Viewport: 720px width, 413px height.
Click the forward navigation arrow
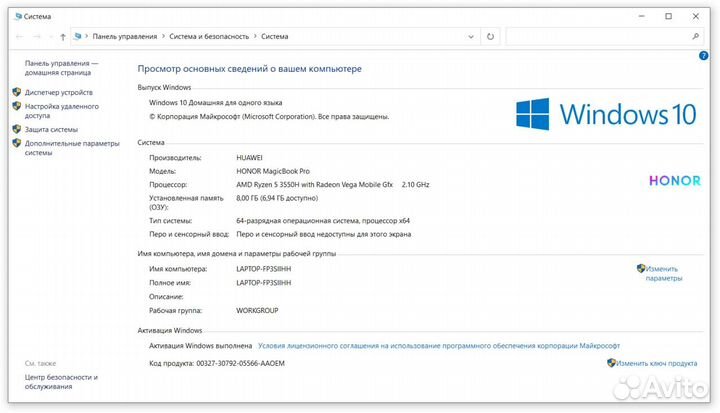click(37, 37)
